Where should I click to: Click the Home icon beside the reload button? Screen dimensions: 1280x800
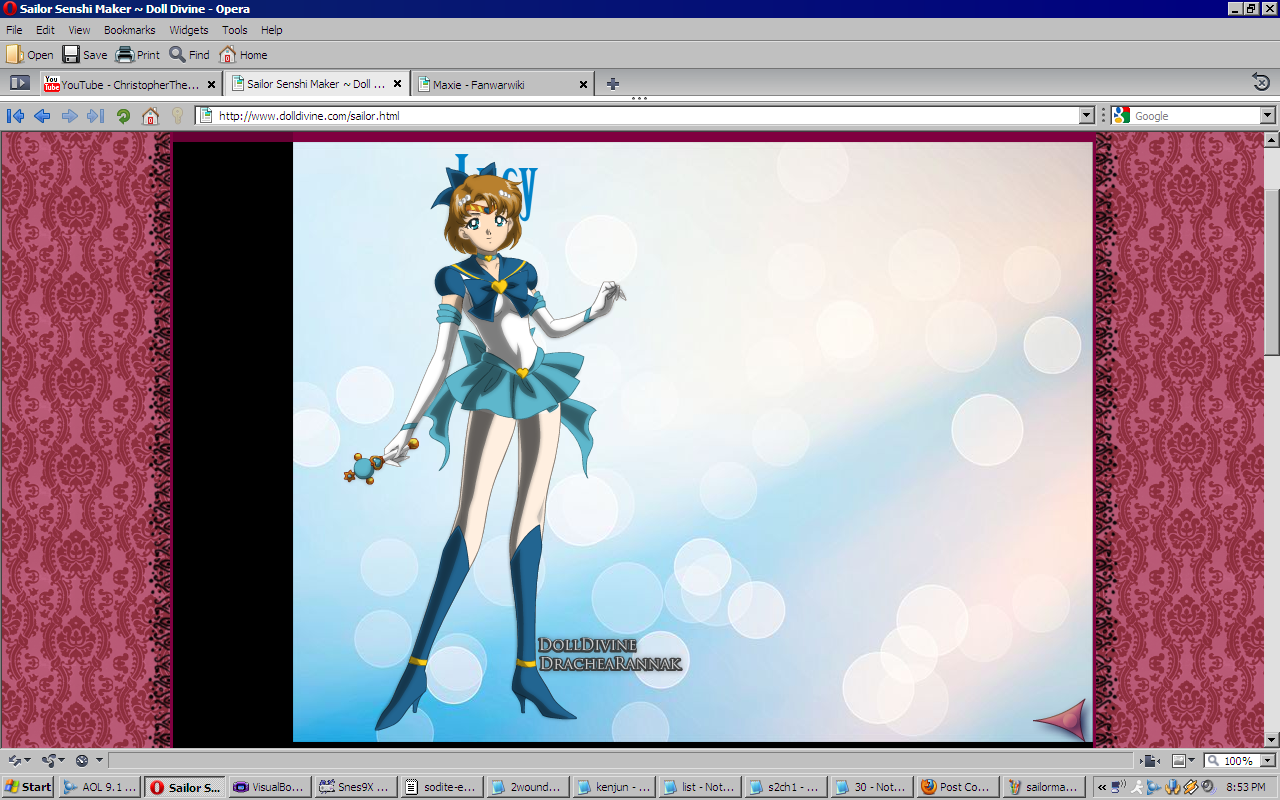[x=150, y=116]
